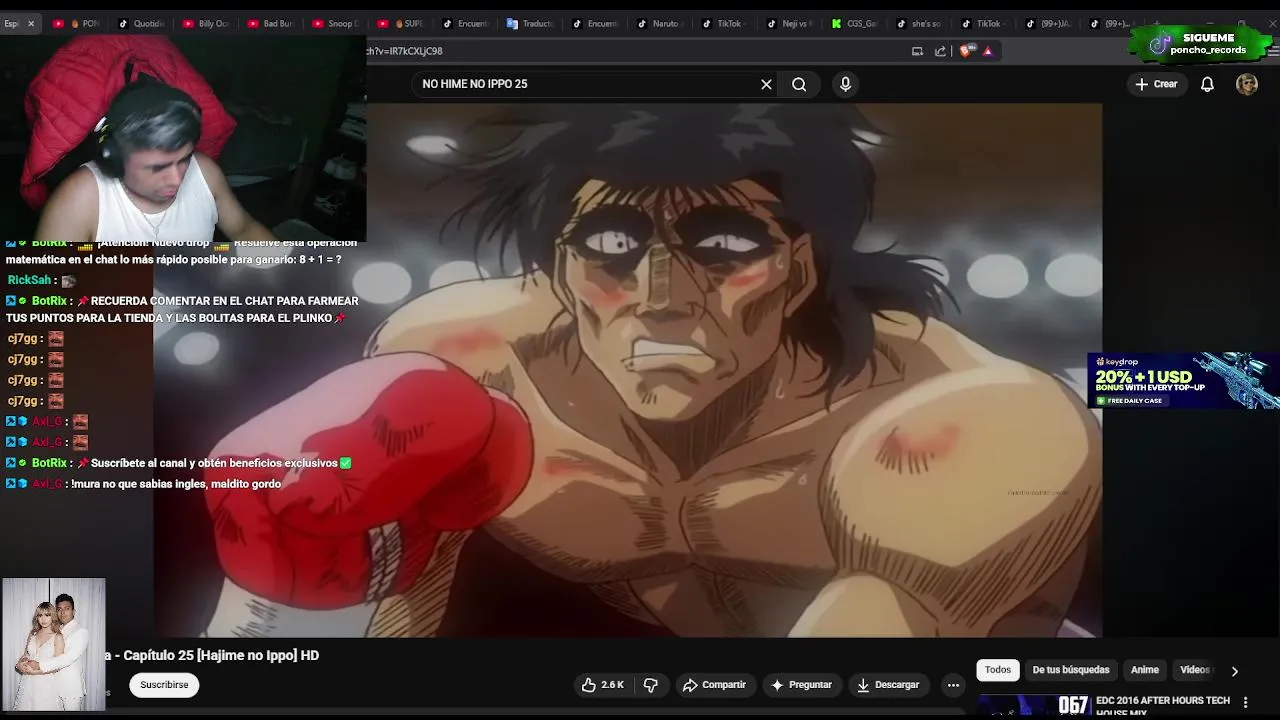
Task: Open the YouTube account avatar menu
Action: point(1246,84)
